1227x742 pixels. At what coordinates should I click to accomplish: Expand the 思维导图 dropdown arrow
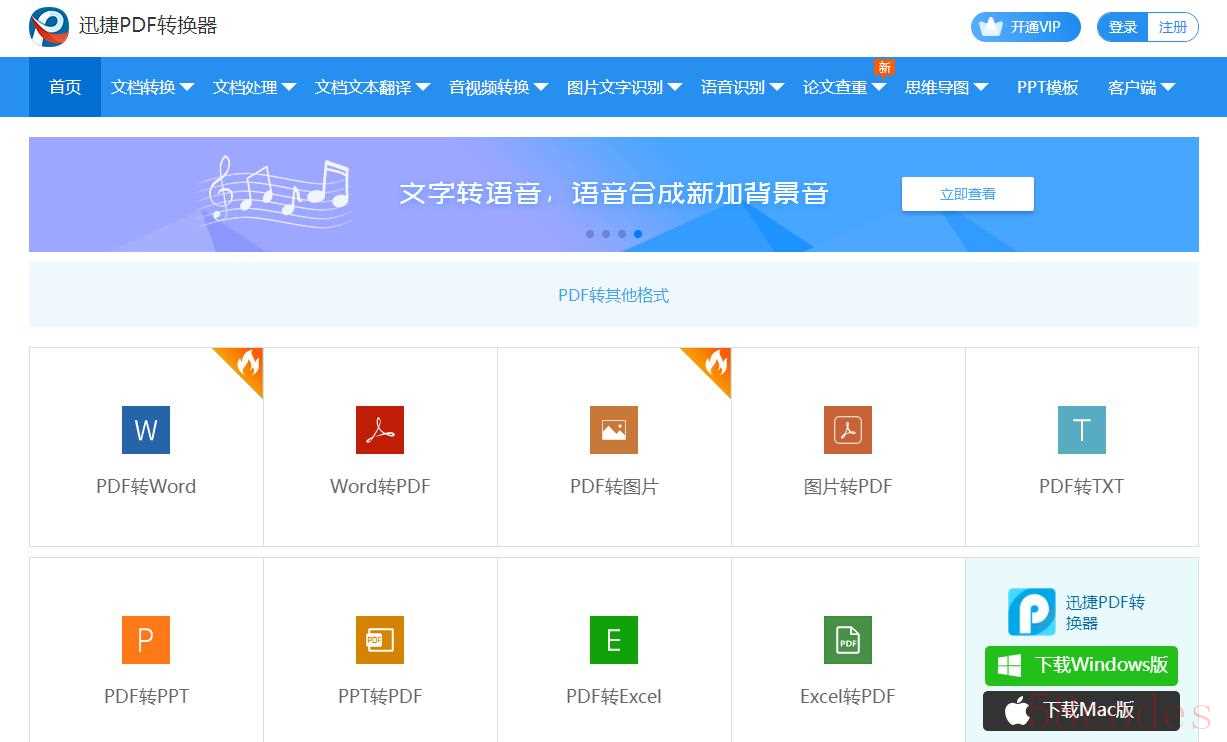[x=981, y=87]
